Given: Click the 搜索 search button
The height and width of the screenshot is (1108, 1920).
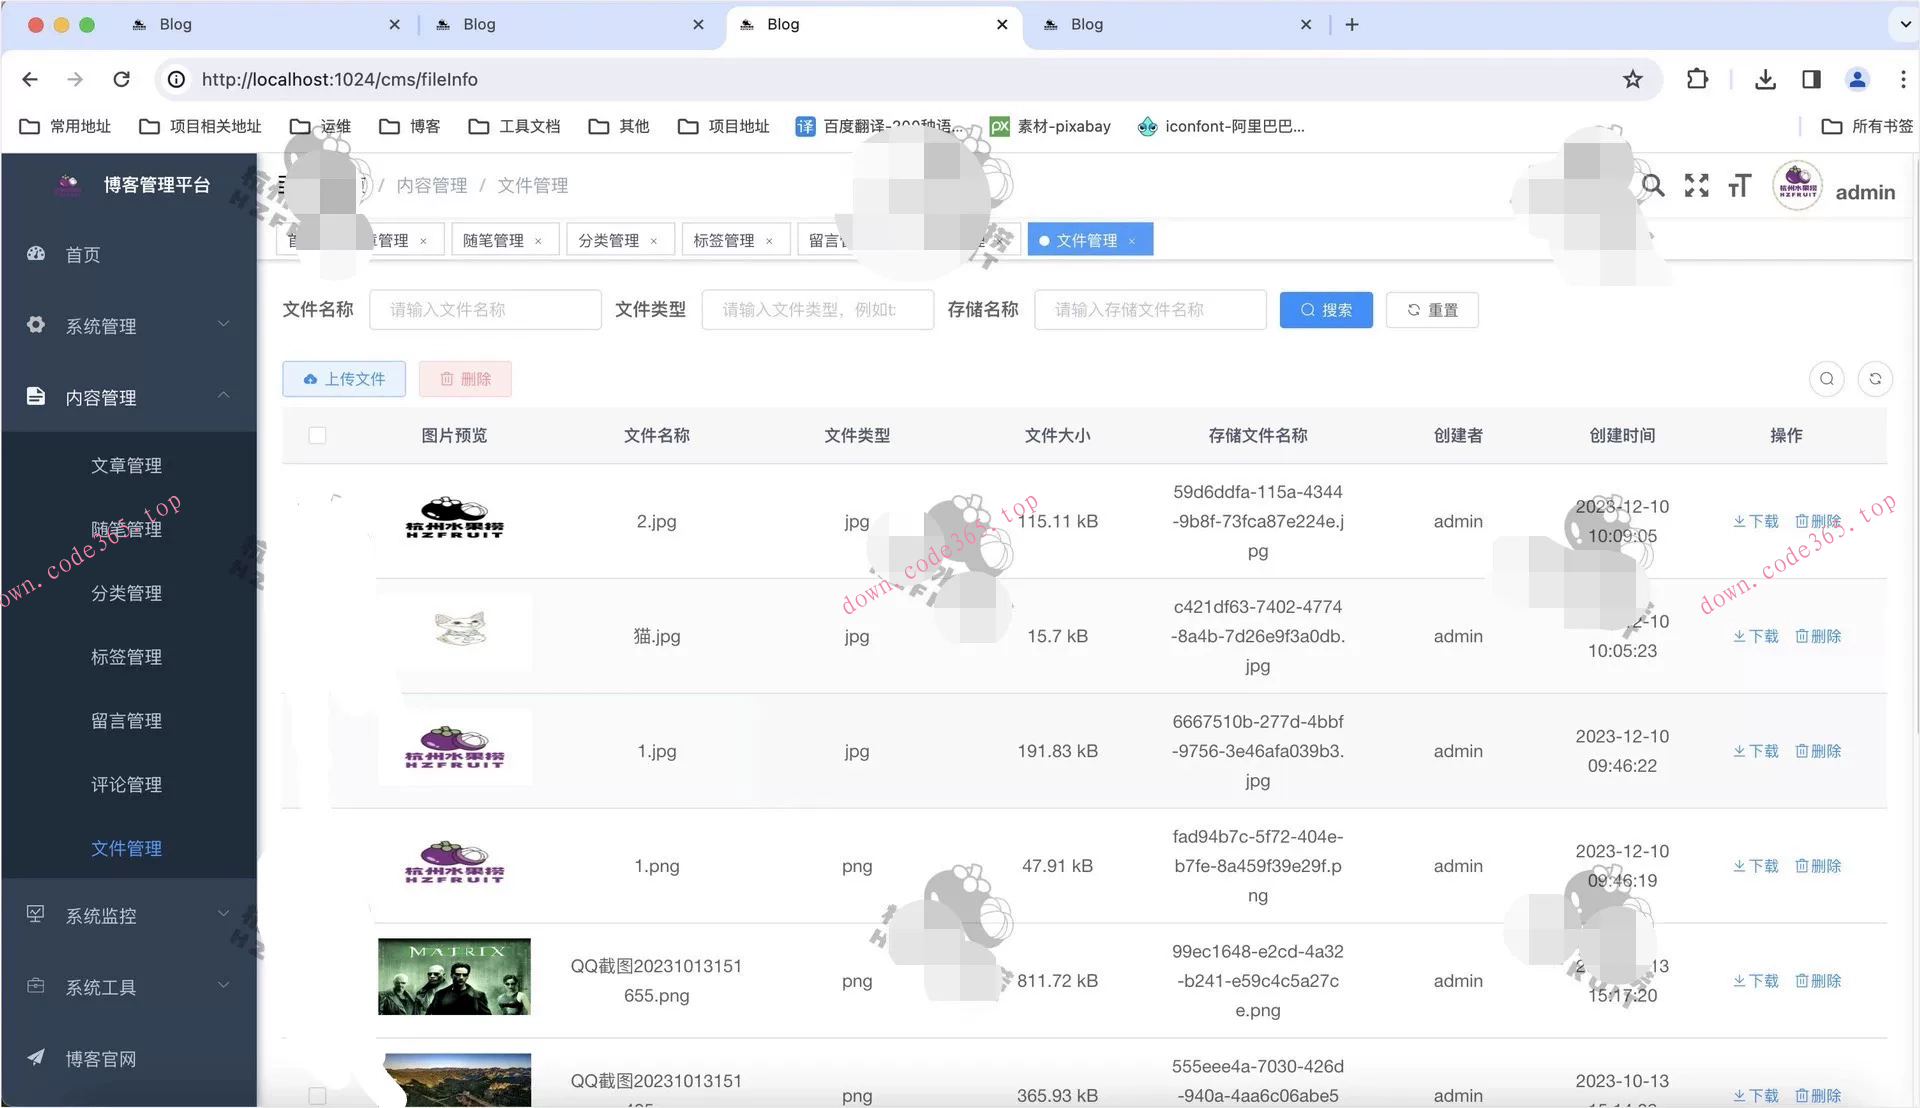Looking at the screenshot, I should point(1326,310).
